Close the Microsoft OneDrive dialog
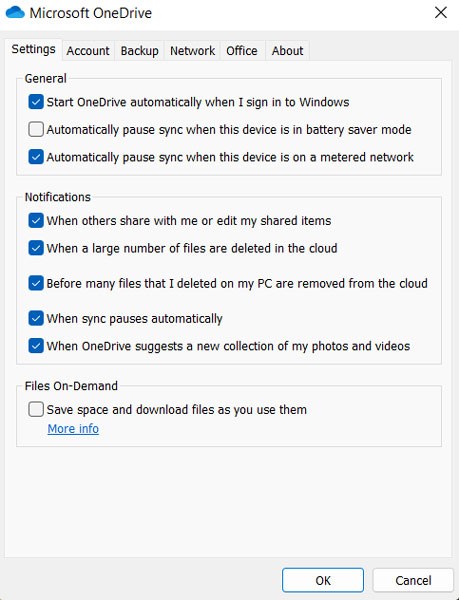This screenshot has height=600, width=459. [x=441, y=13]
